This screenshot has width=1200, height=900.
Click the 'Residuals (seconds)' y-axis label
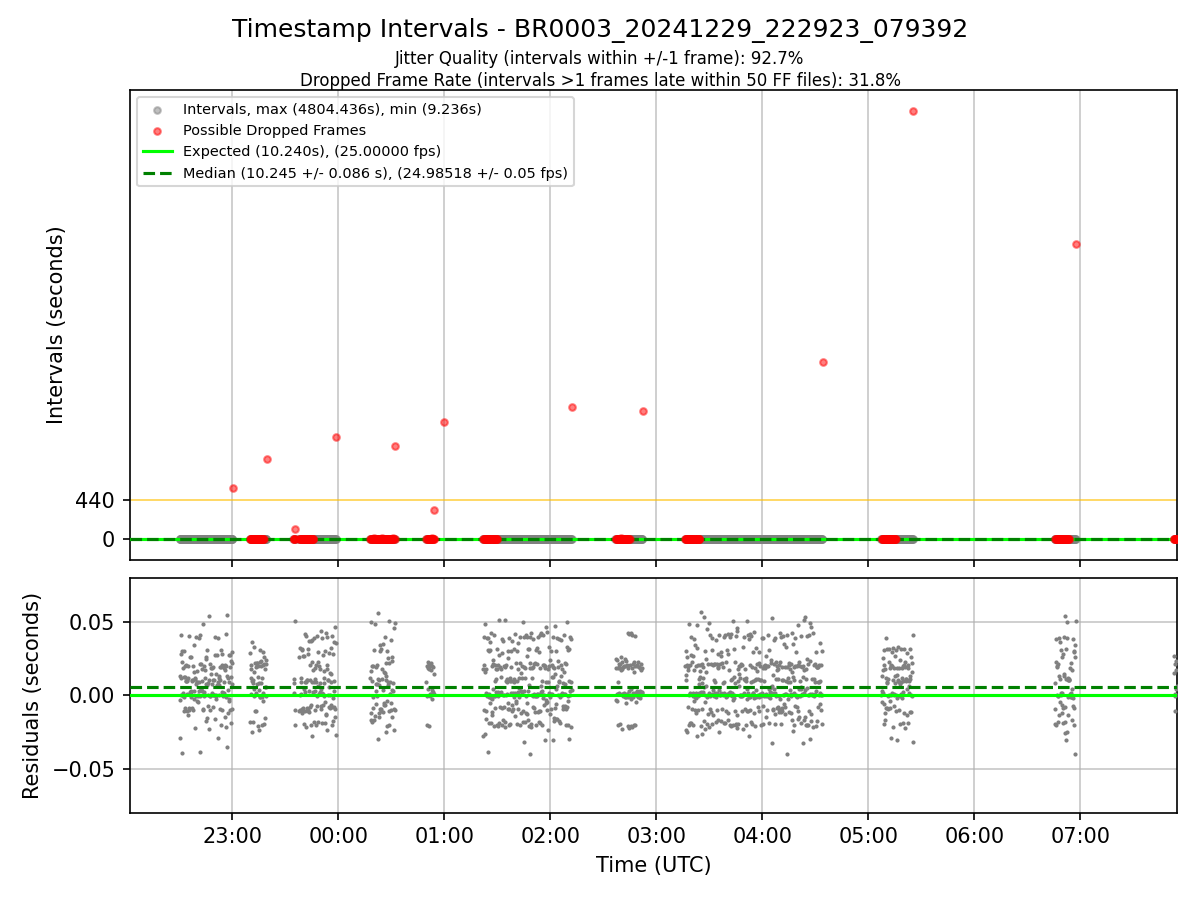coord(32,696)
